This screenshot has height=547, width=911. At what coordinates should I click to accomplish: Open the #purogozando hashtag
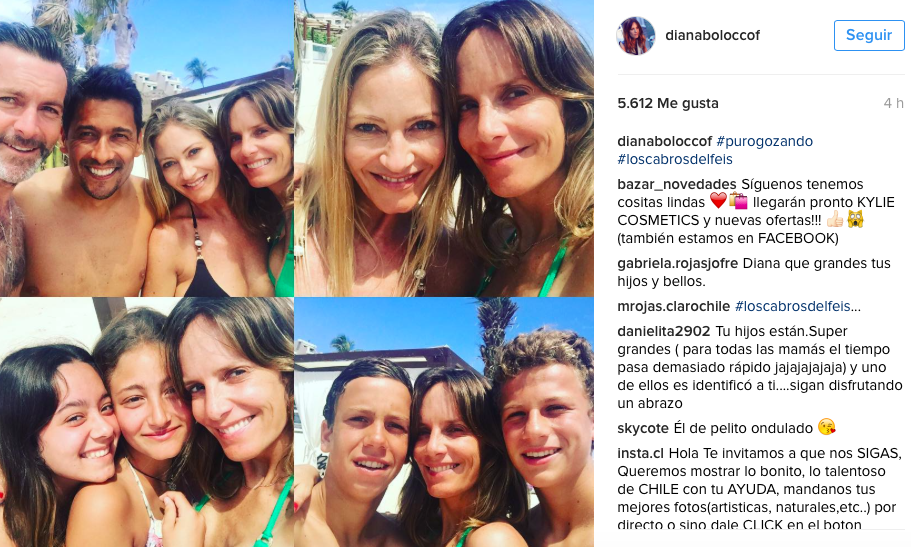pos(765,141)
